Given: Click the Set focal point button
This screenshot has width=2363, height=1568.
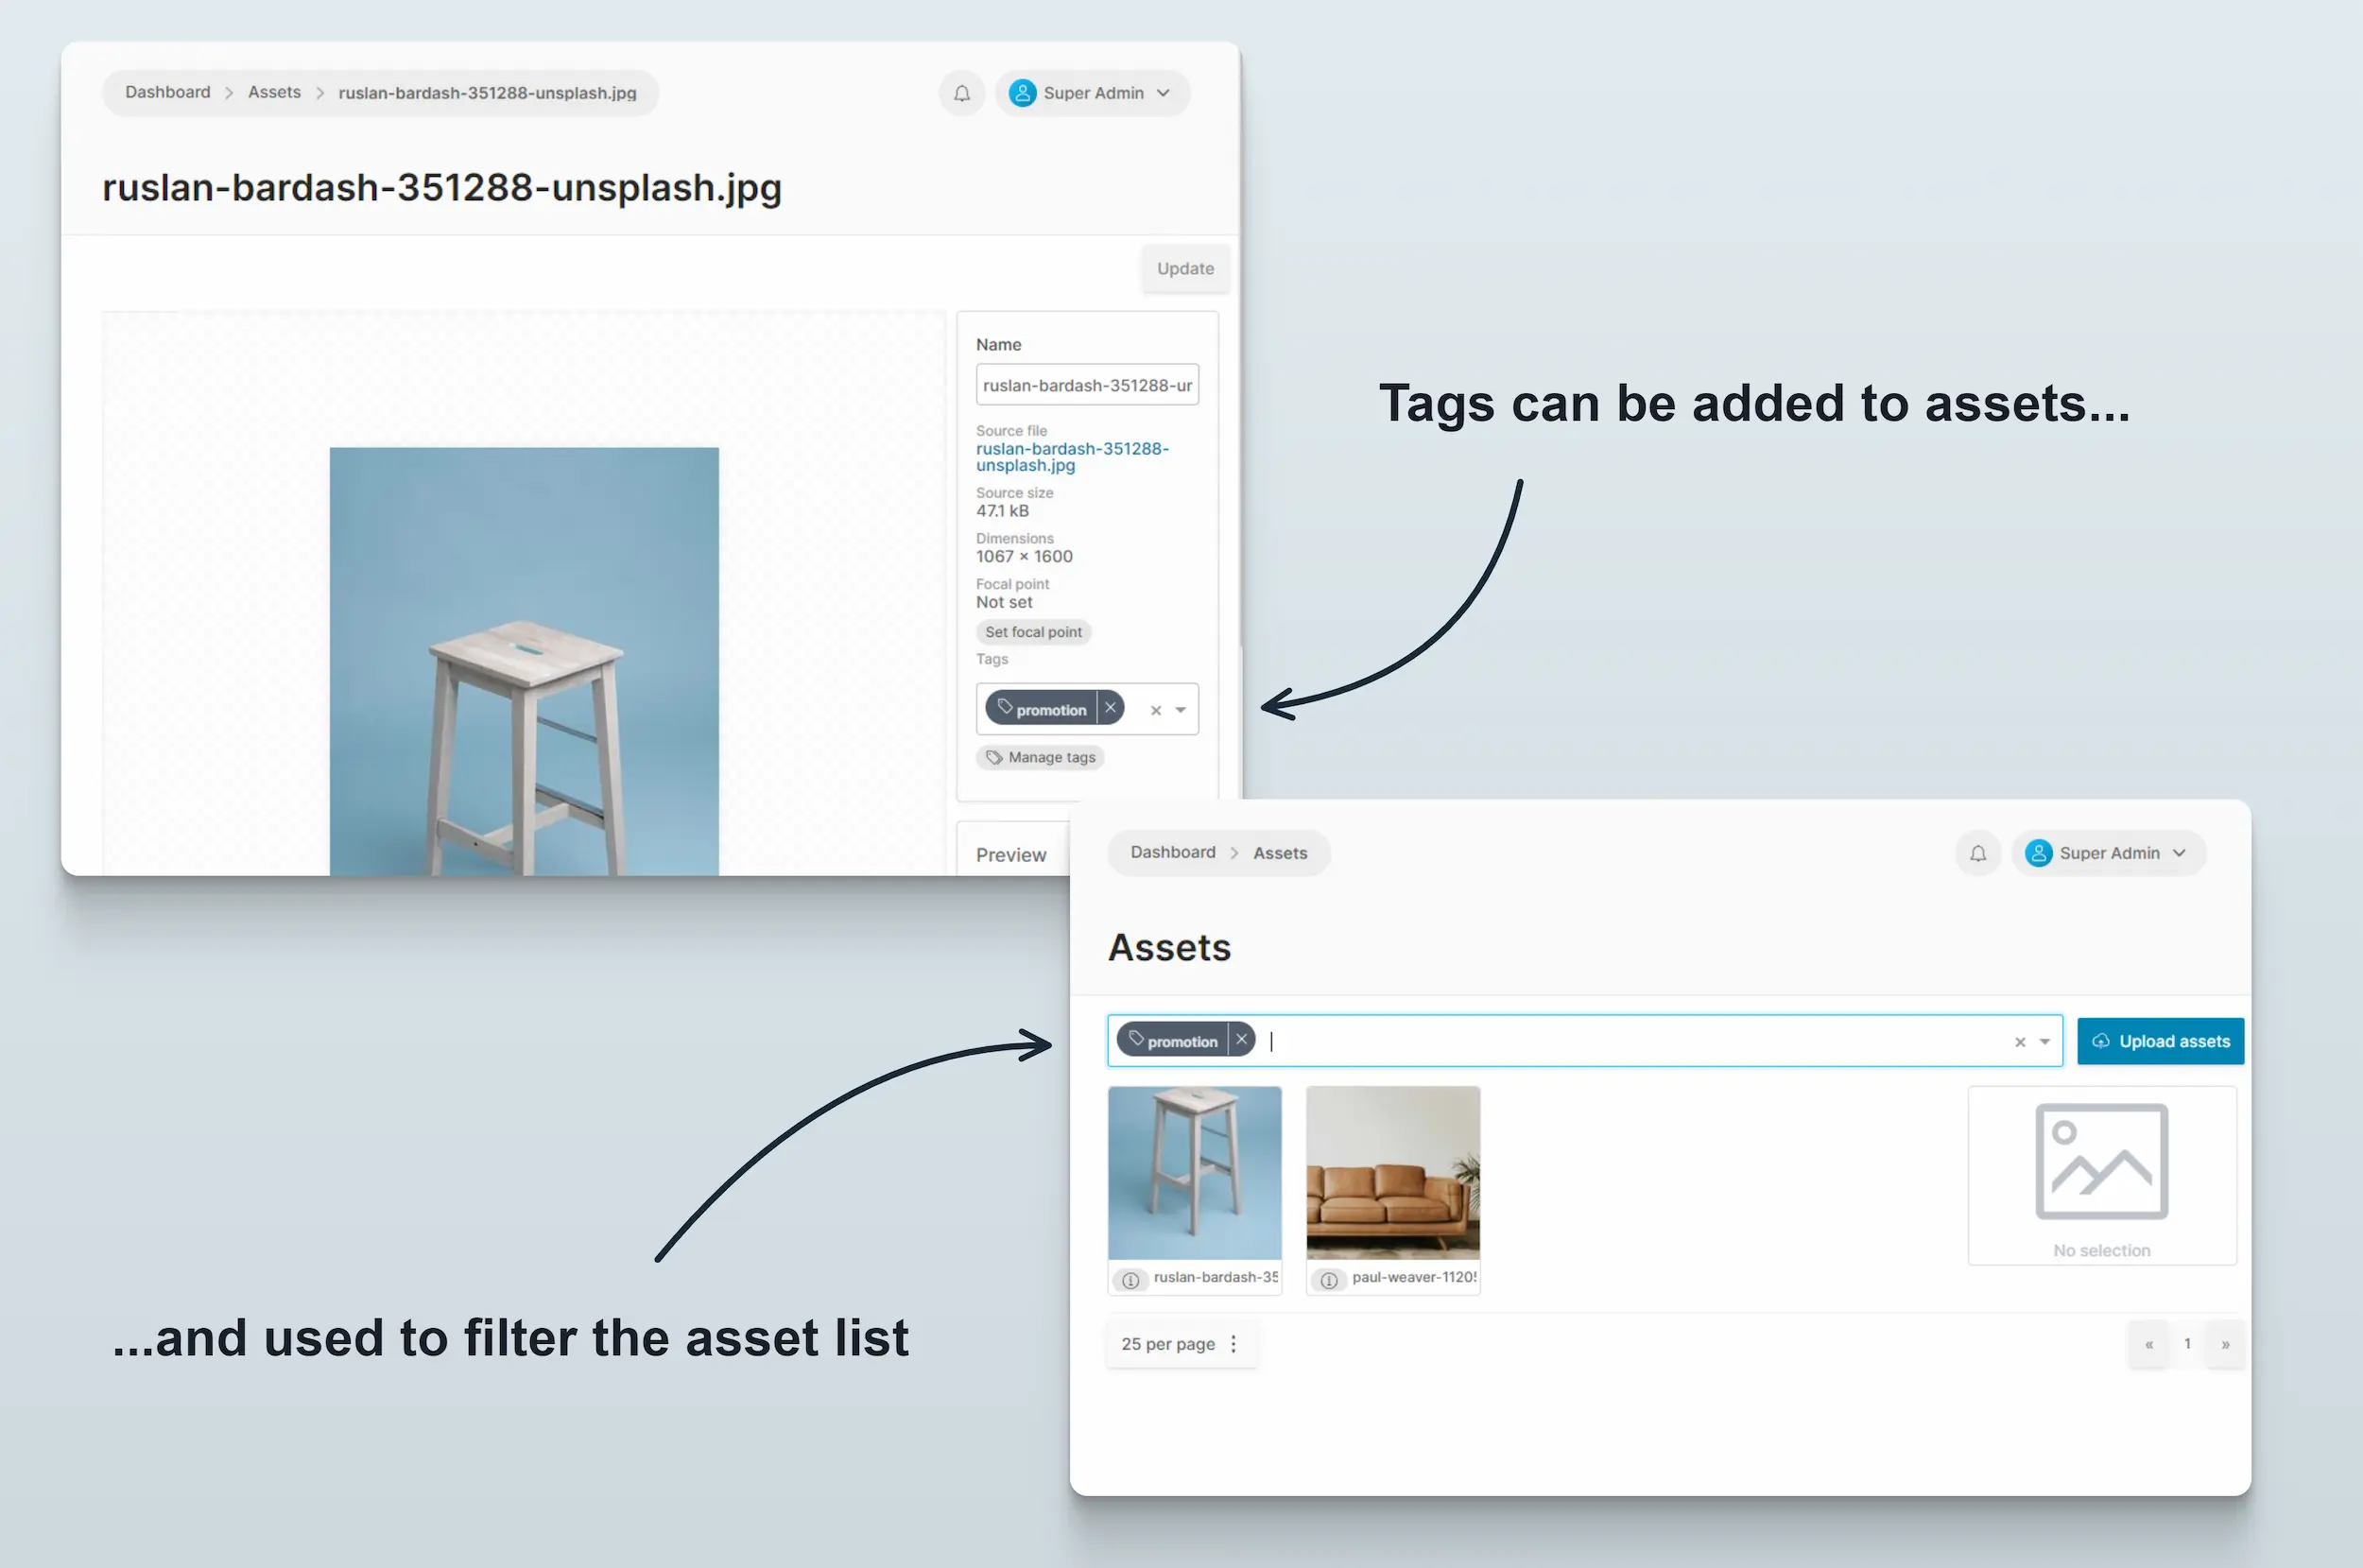Looking at the screenshot, I should click(x=1033, y=630).
